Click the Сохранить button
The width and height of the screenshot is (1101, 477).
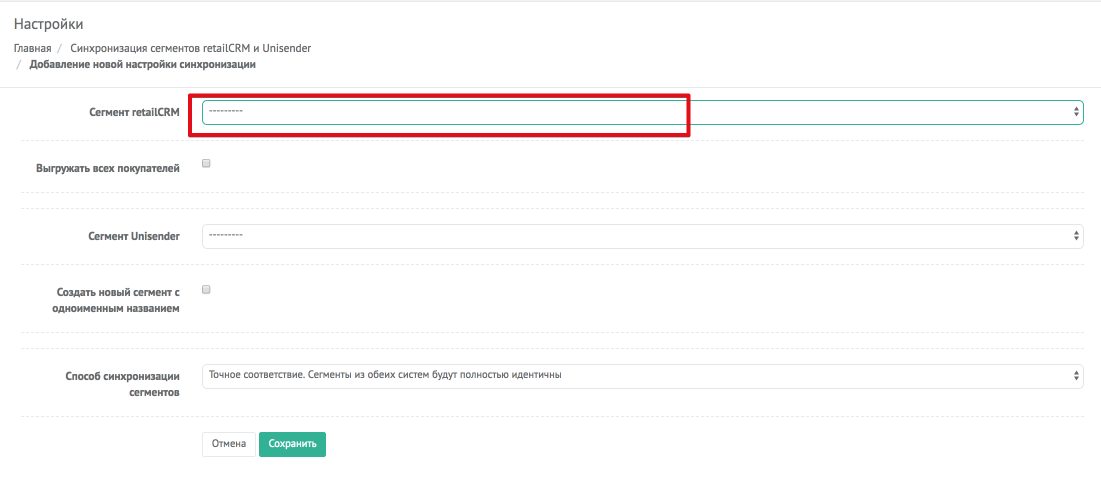tap(292, 444)
